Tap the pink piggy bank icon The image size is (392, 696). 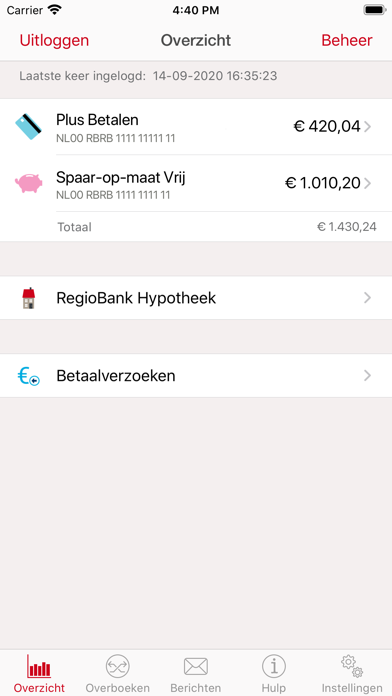(28, 183)
